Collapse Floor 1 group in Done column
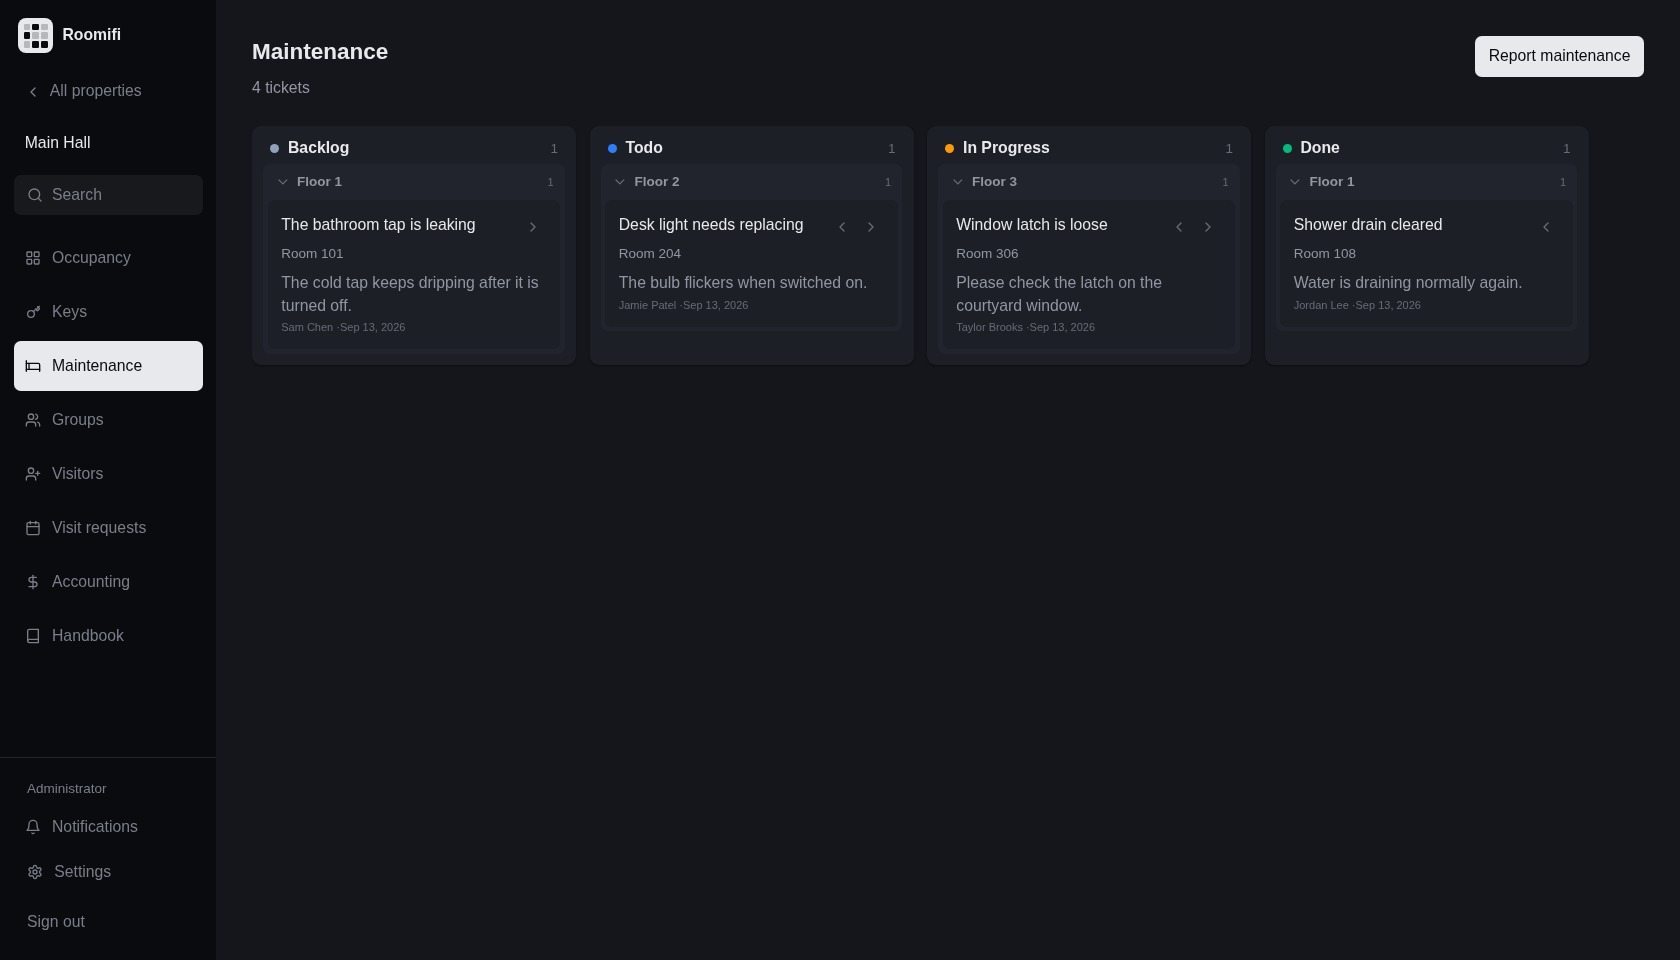Screen dimensions: 1680x960 click(x=1295, y=182)
